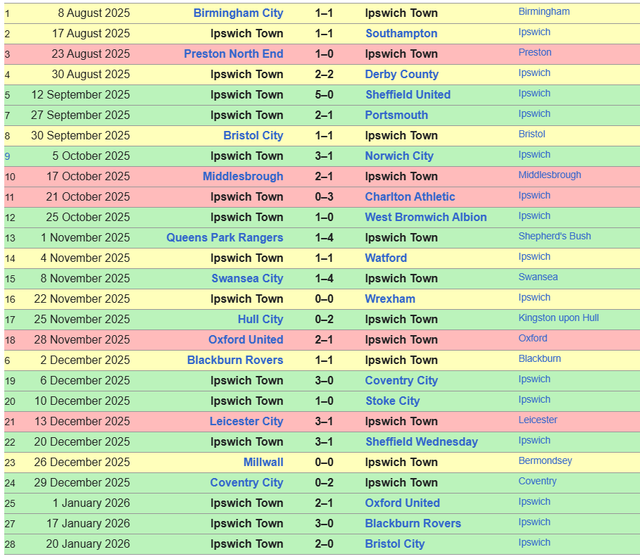Open the Queens Park Rangers link
Viewport: 640px width, 559px height.
[x=224, y=237]
